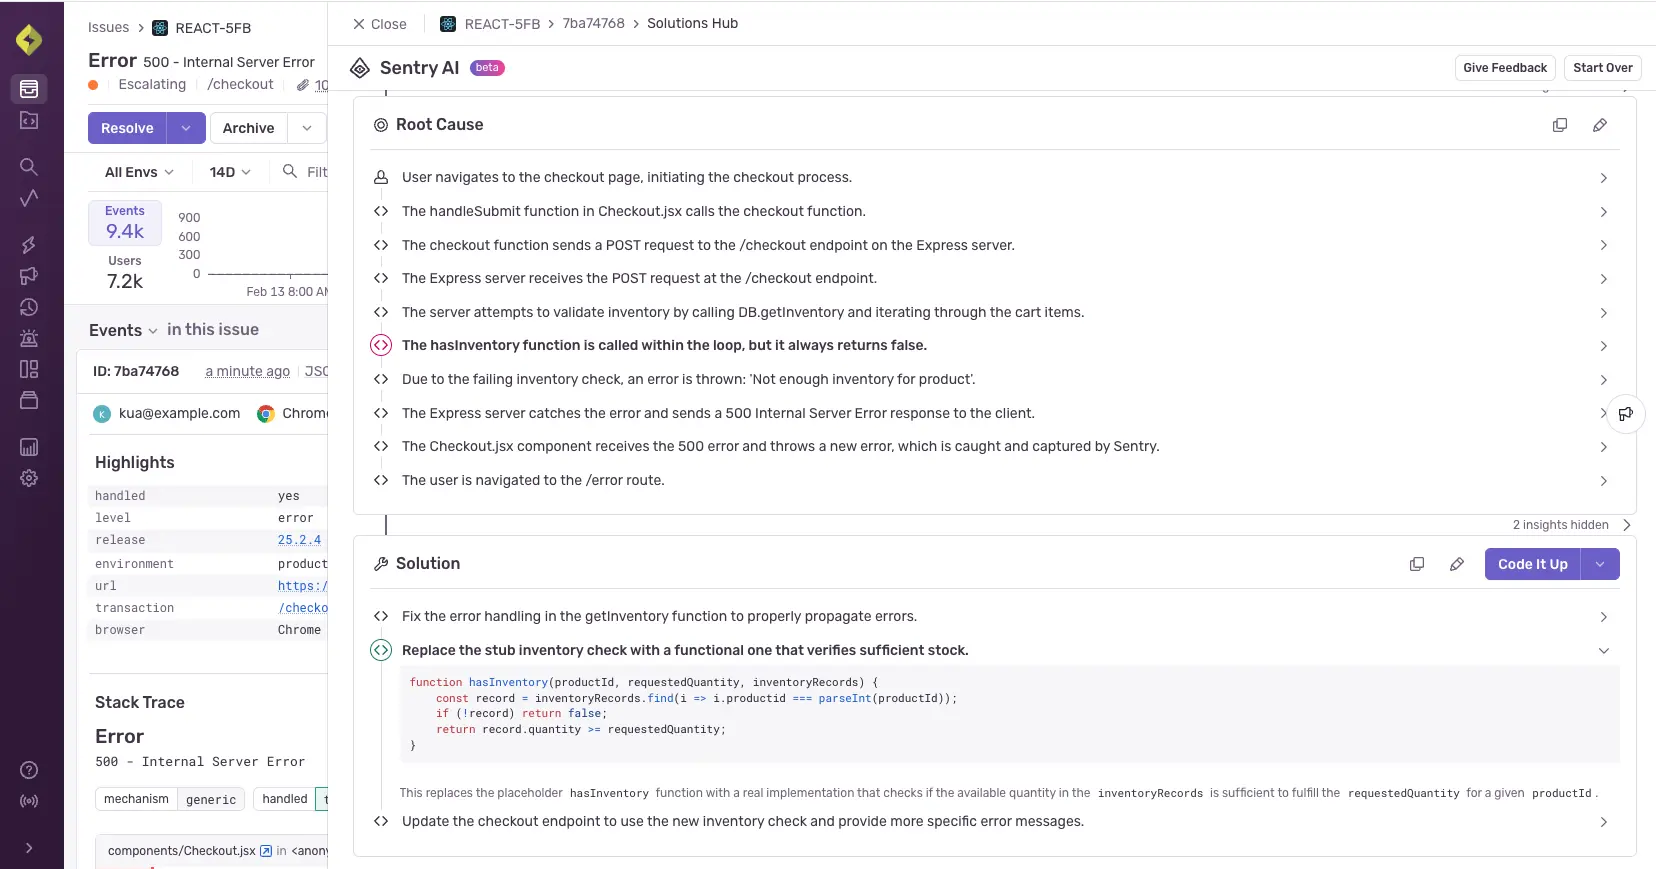Click the mechanism generic tag

(170, 799)
